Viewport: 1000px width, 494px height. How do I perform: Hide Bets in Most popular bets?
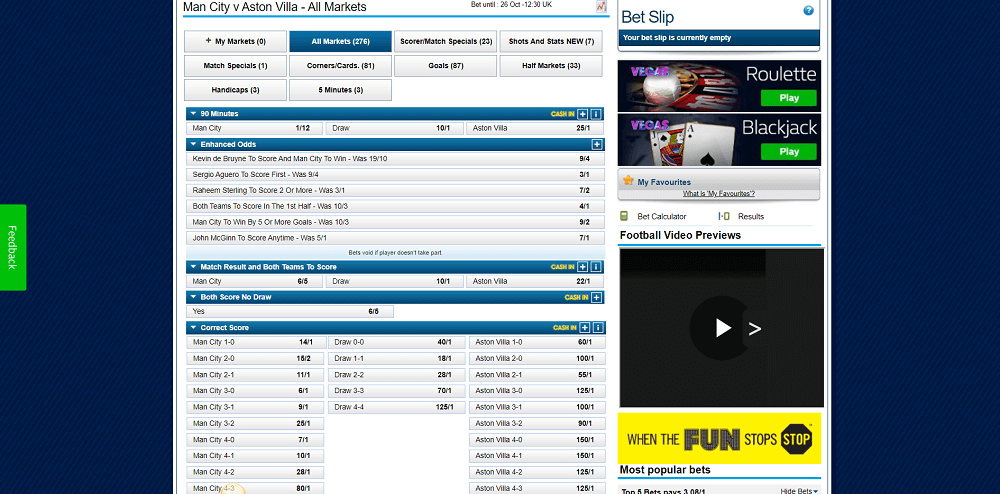pyautogui.click(x=799, y=491)
